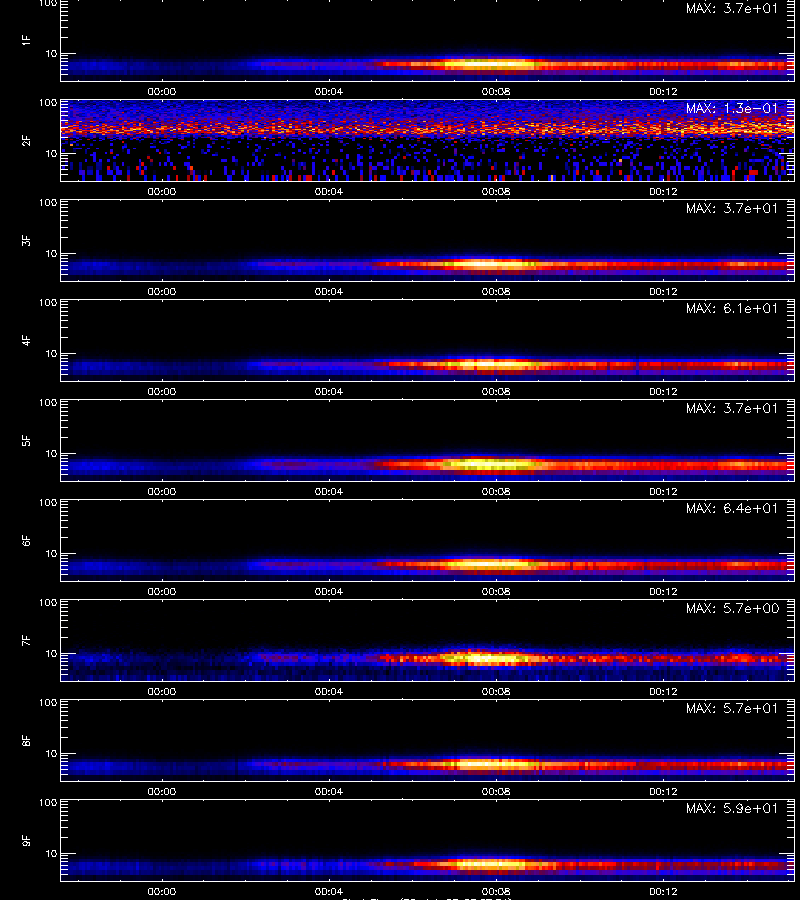The width and height of the screenshot is (800, 900).
Task: Click the 00:08 time tick below the 7F panel
Action: [x=496, y=692]
